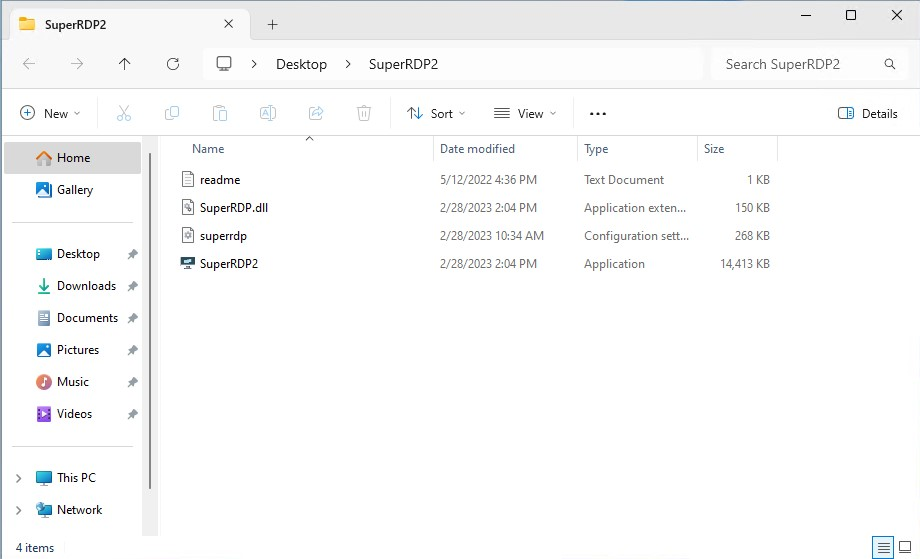Click chevron after the PC icon in breadcrumb
920x559 pixels.
(253, 64)
